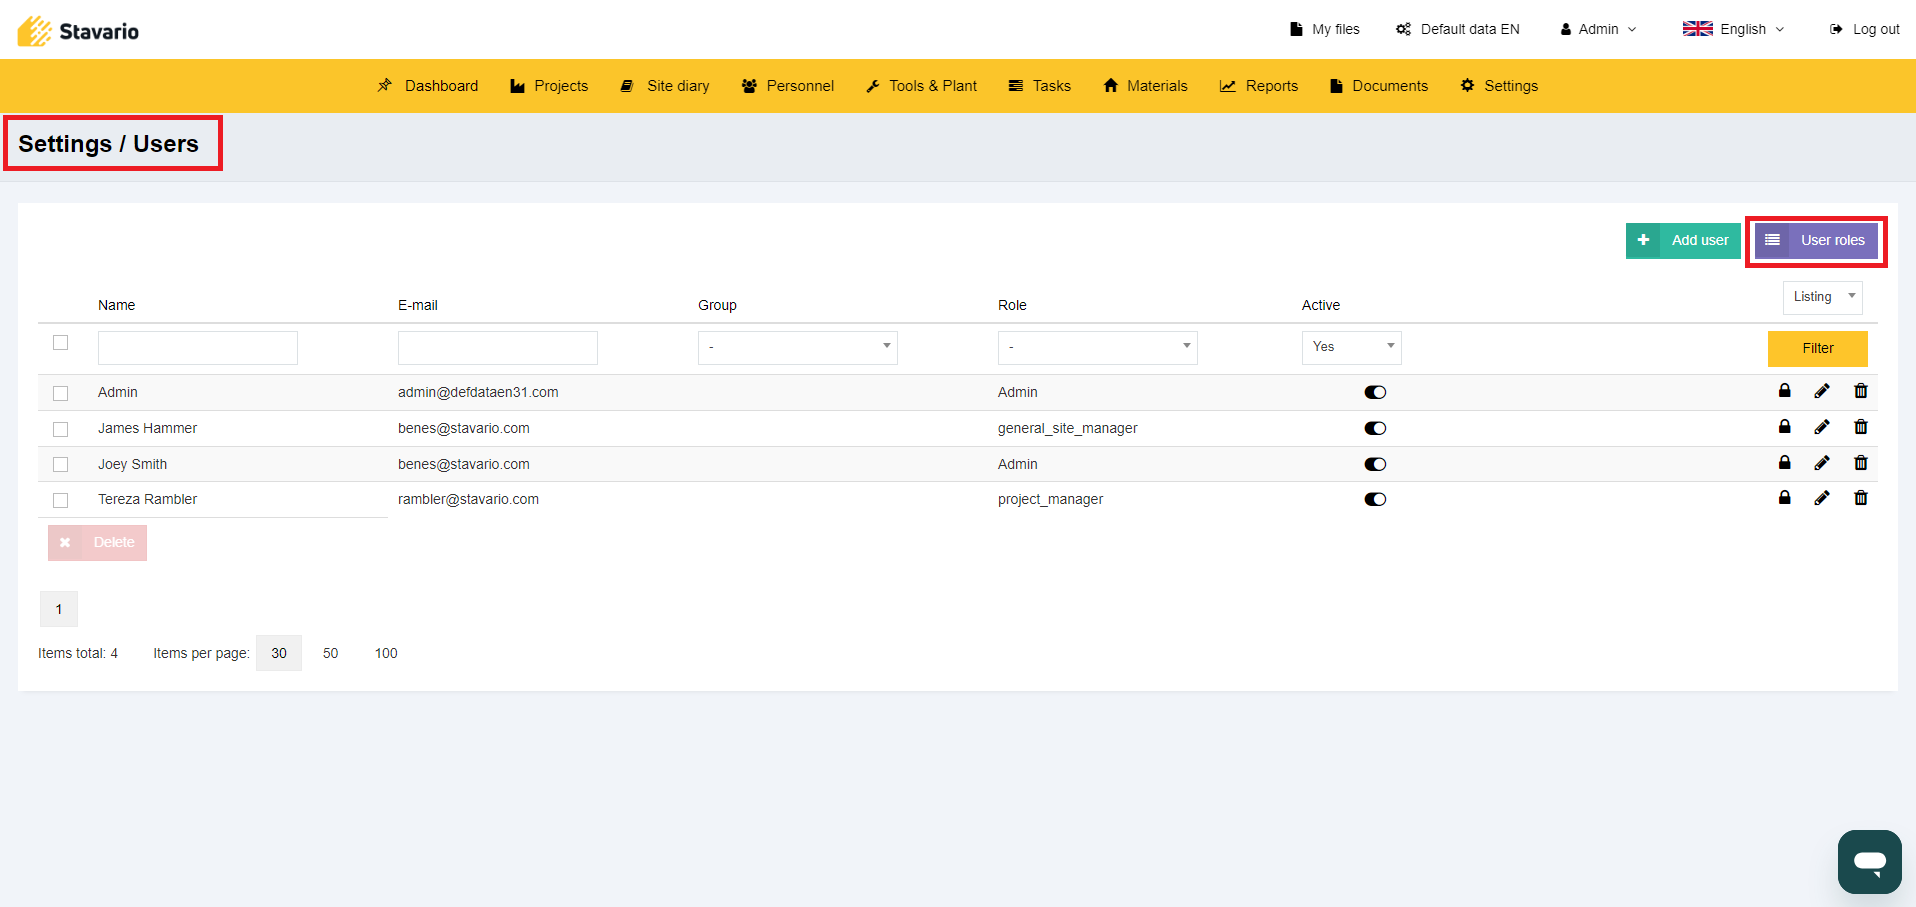The width and height of the screenshot is (1916, 907).
Task: Click lock icon for Joey Smith
Action: [1784, 463]
